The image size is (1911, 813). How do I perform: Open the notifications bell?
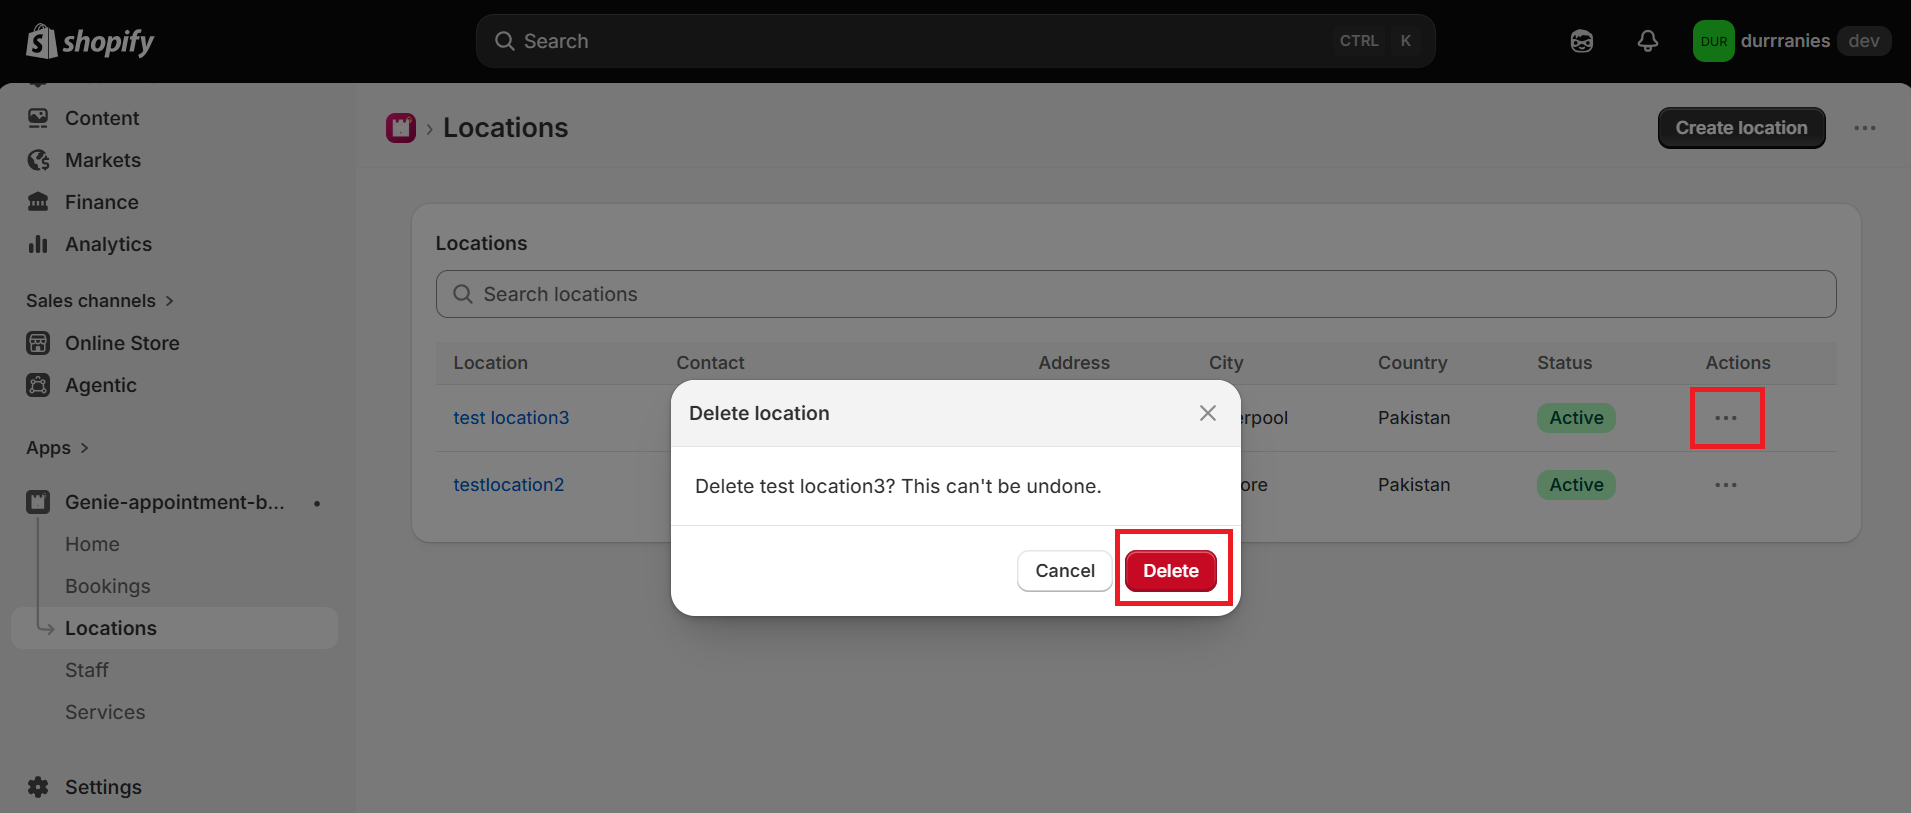[1648, 41]
